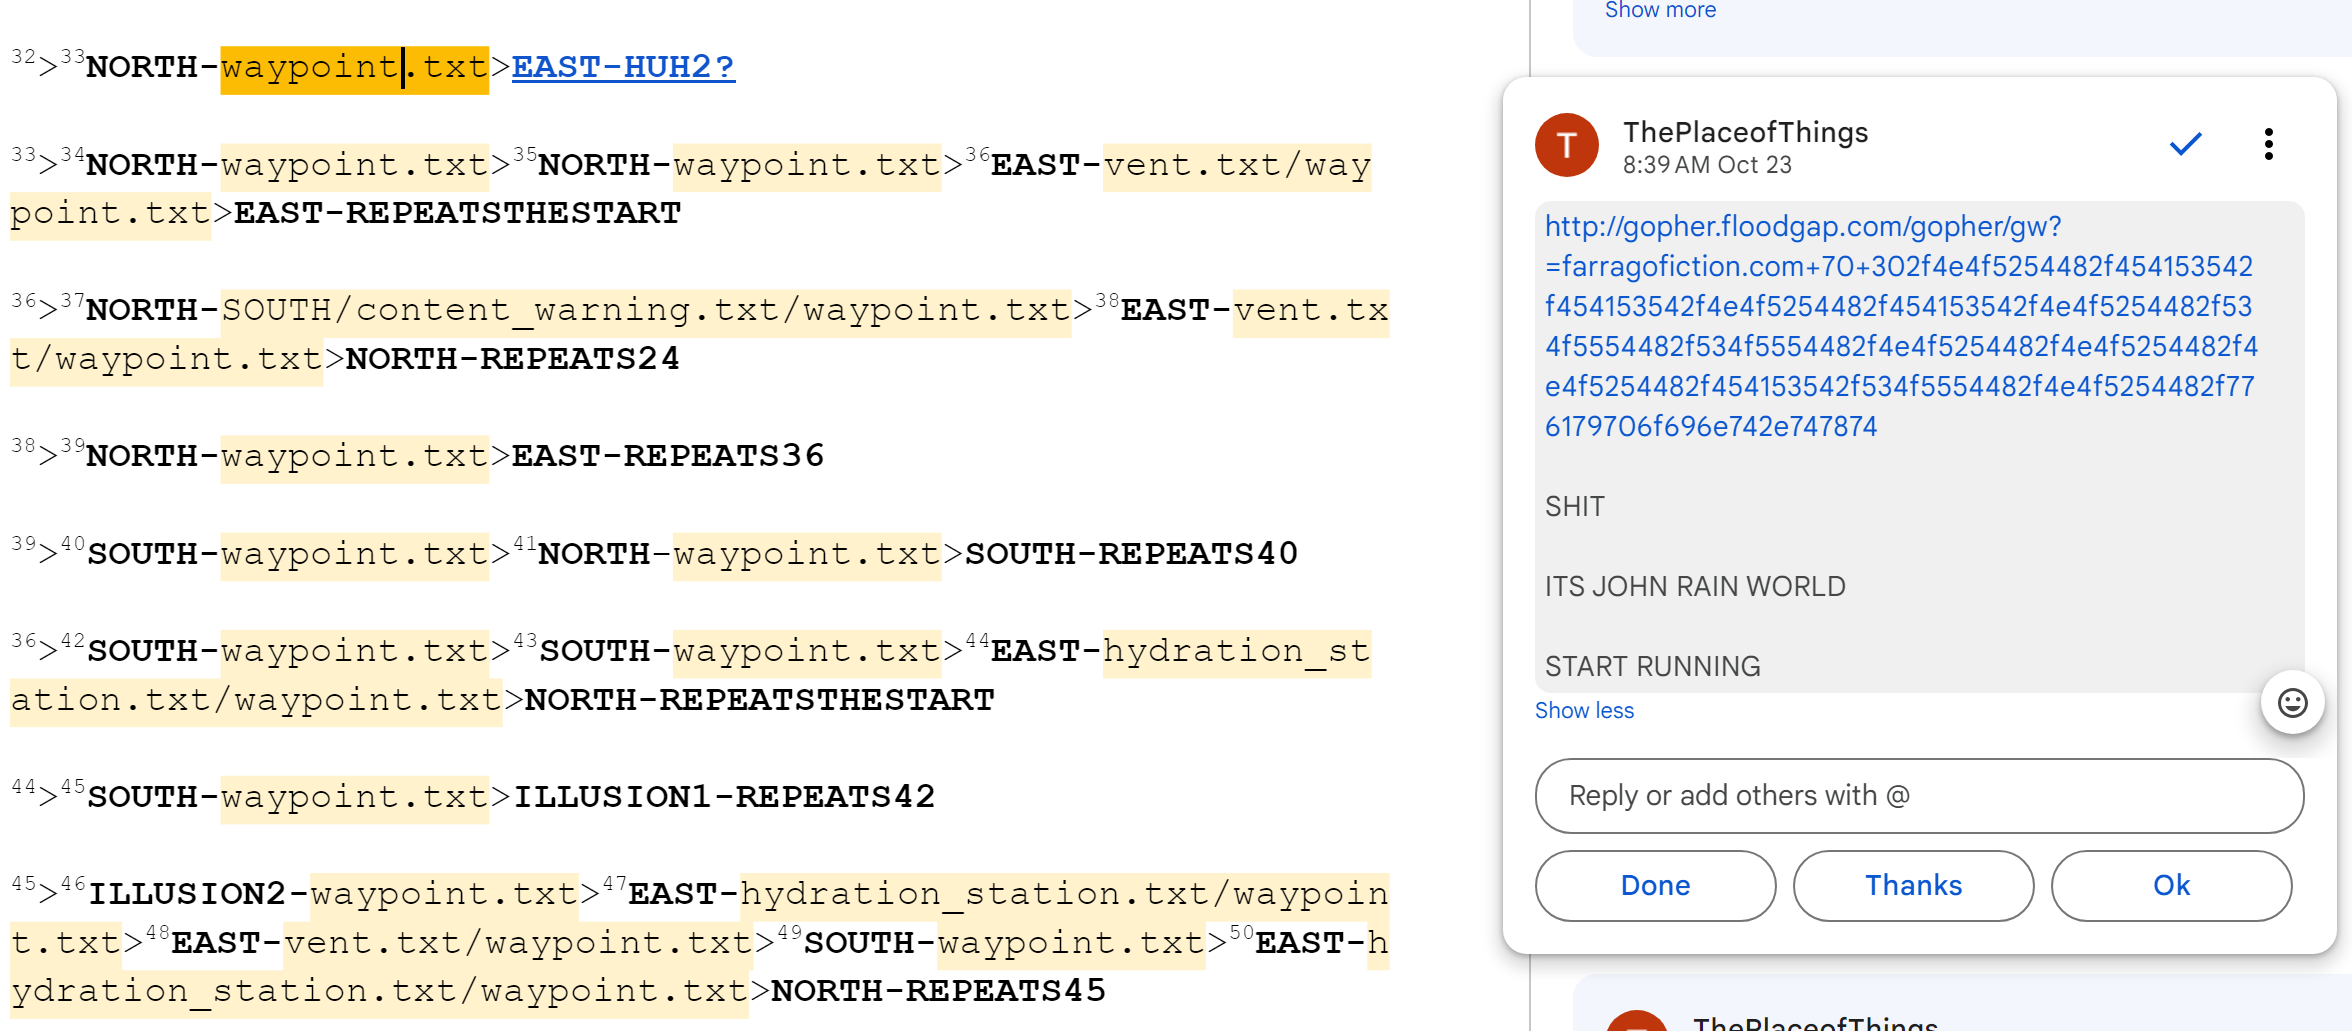The height and width of the screenshot is (1031, 2352).
Task: Open the gopher.floodgap.com link in the comment
Action: click(x=1802, y=227)
